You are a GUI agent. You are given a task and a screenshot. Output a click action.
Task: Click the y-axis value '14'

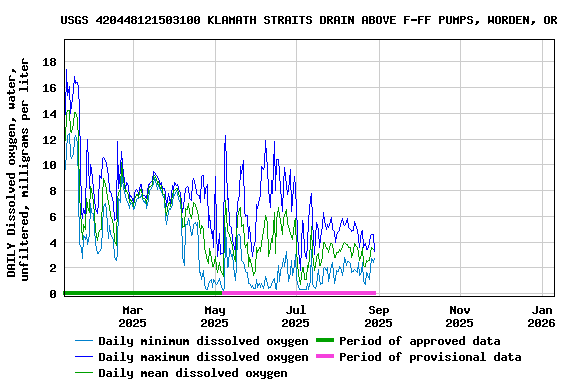[49, 114]
